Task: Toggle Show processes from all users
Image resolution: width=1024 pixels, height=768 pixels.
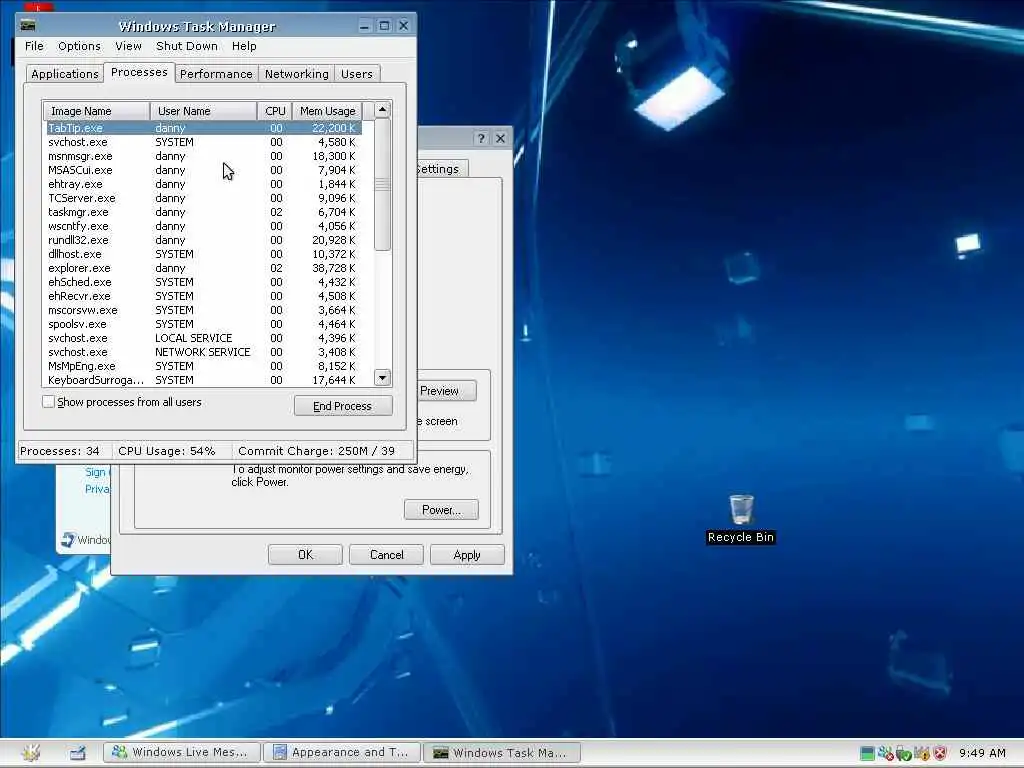Action: [48, 402]
